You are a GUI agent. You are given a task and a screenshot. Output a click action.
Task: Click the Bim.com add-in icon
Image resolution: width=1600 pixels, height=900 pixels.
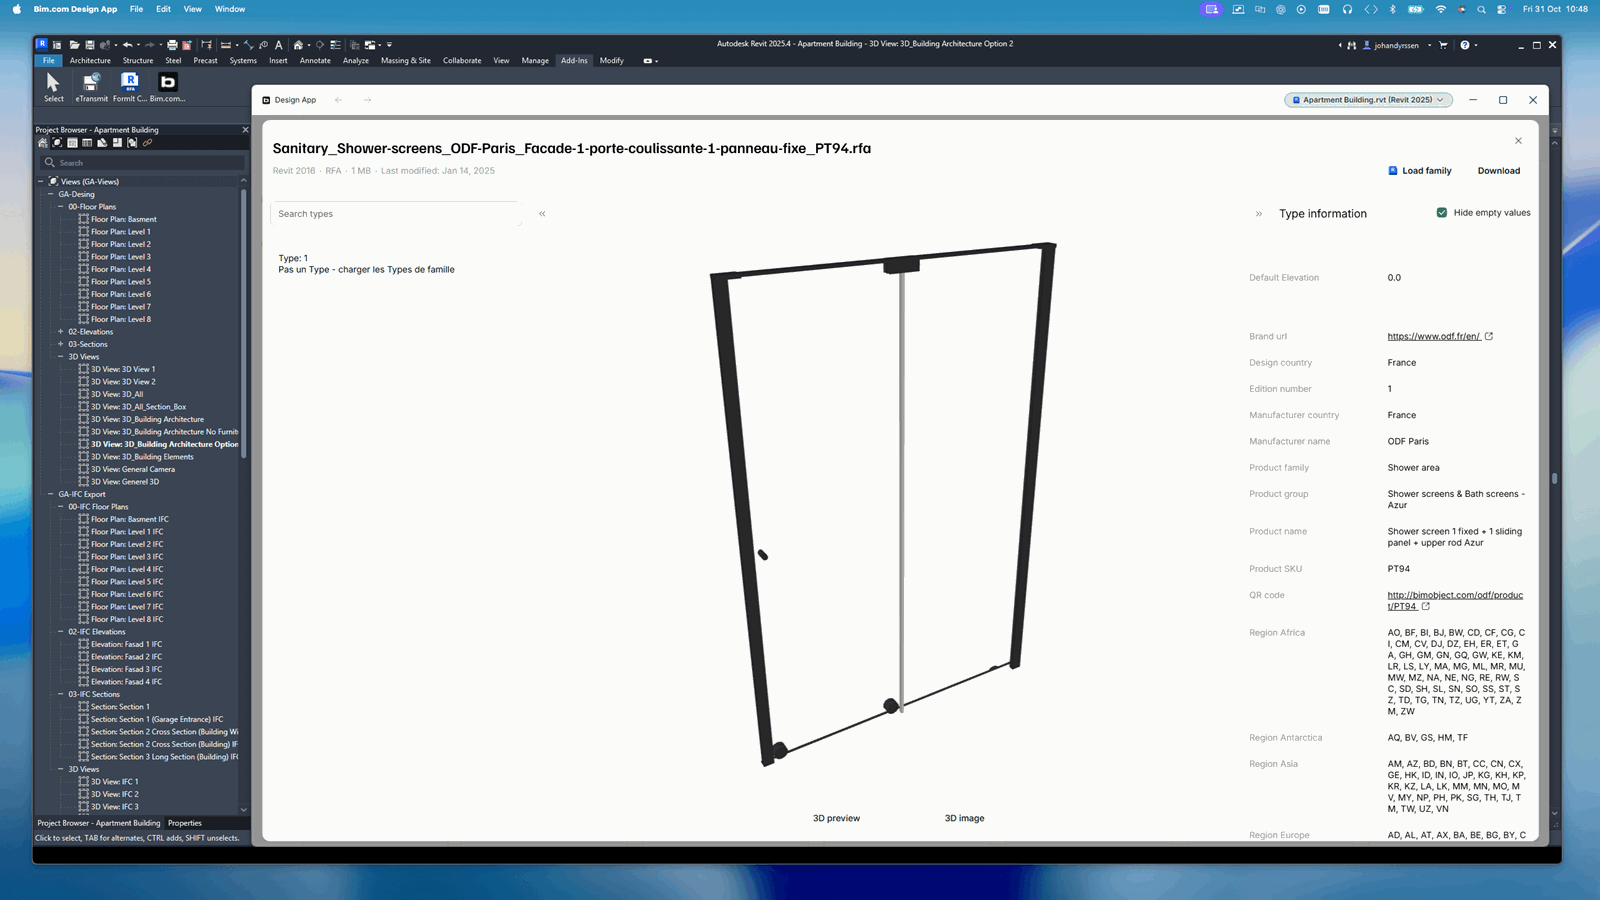[167, 85]
